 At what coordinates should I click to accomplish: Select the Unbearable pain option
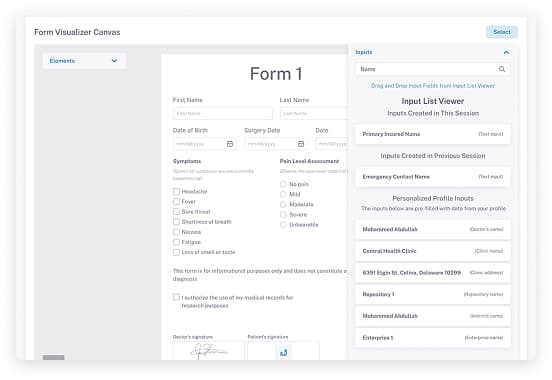[283, 225]
